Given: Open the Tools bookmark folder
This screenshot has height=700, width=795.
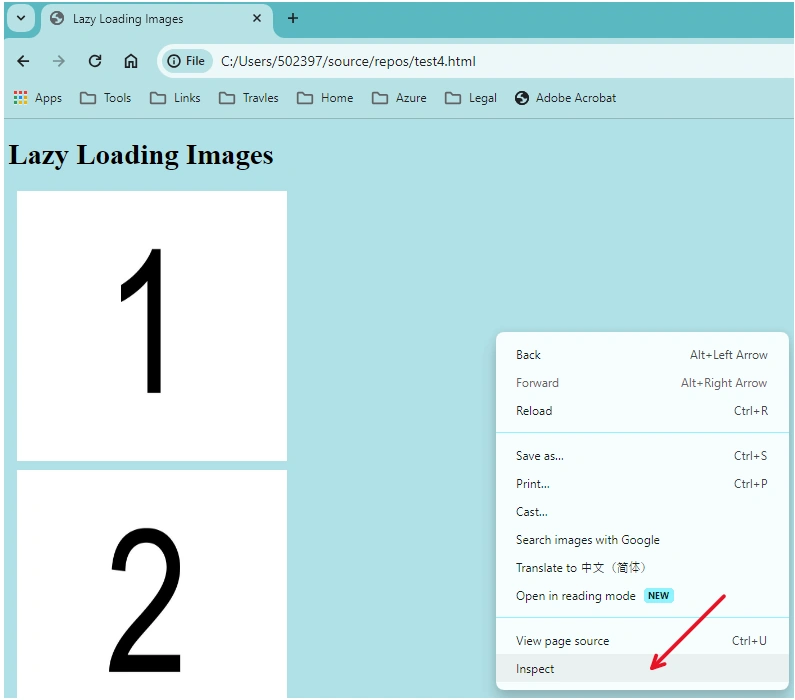Looking at the screenshot, I should point(105,98).
